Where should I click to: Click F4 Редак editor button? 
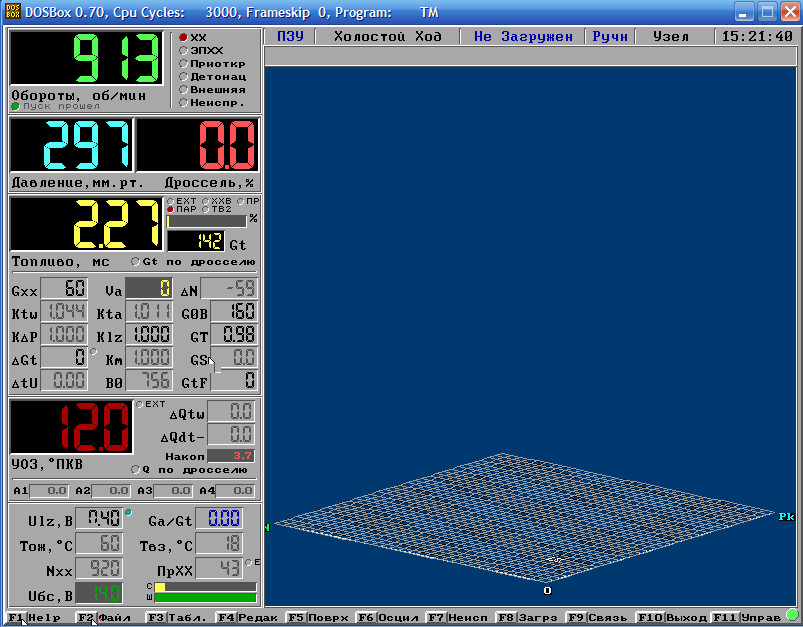click(x=246, y=618)
